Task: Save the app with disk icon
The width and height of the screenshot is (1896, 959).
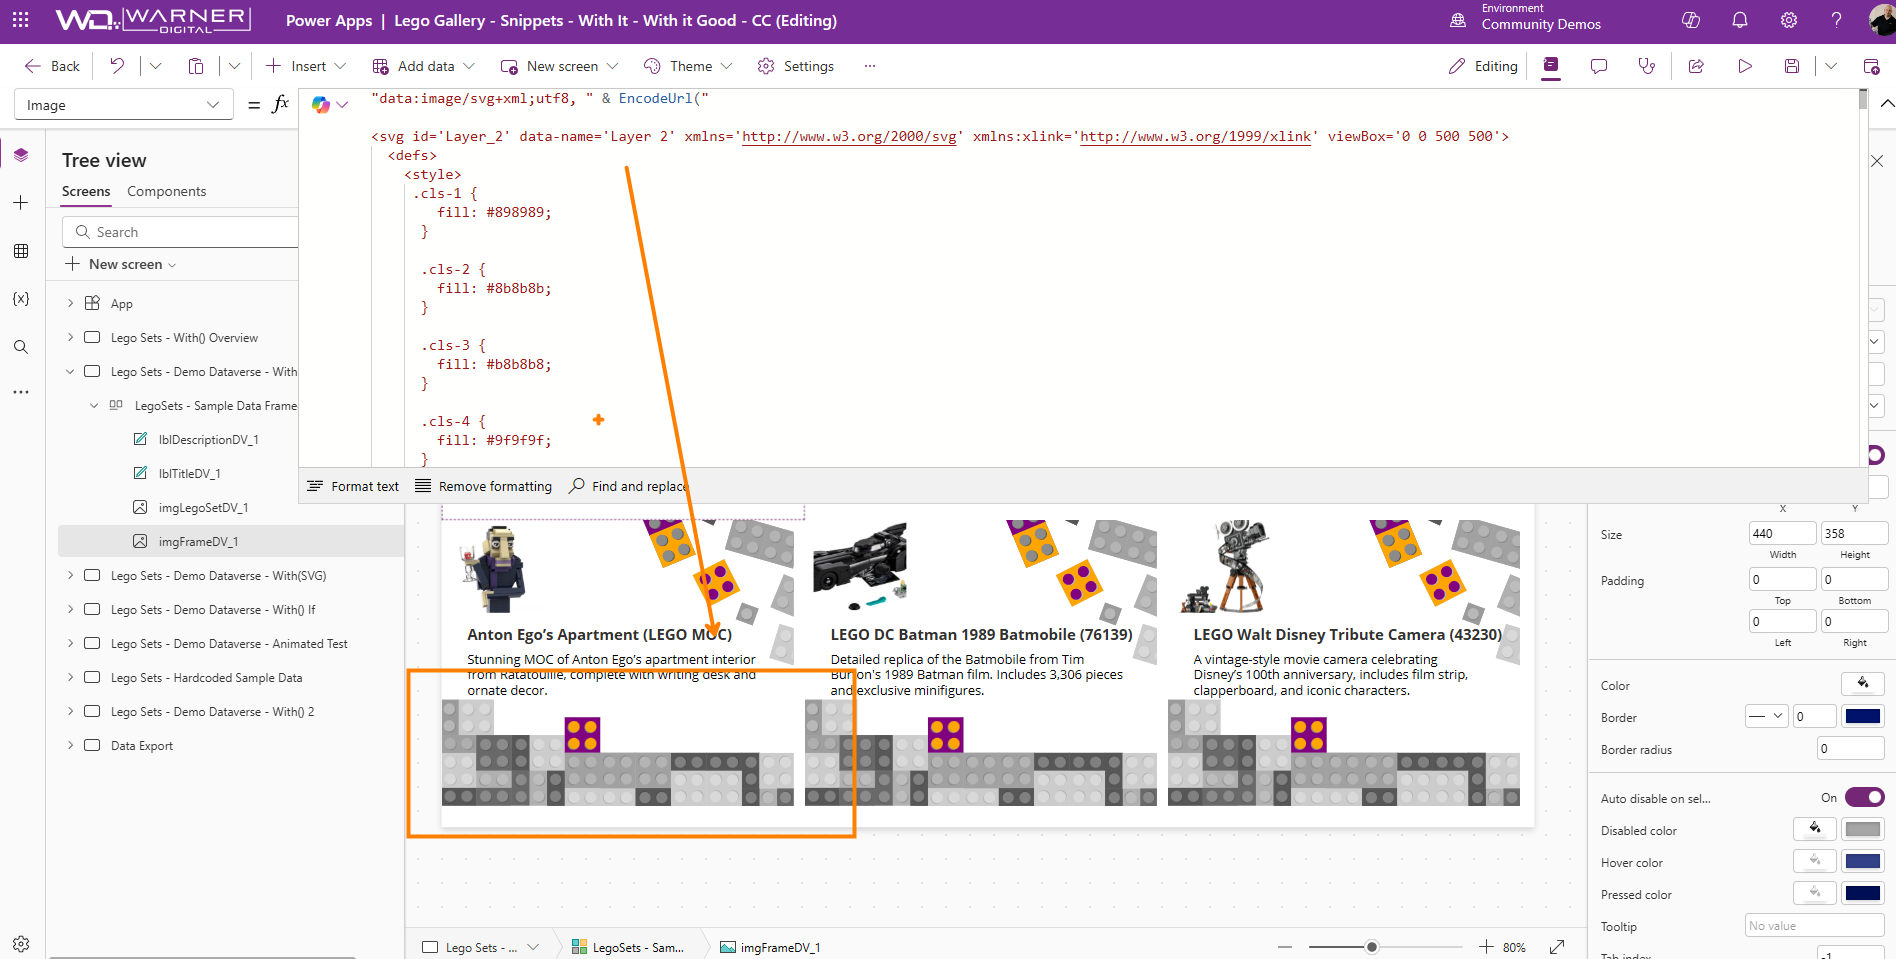Action: (x=1792, y=66)
